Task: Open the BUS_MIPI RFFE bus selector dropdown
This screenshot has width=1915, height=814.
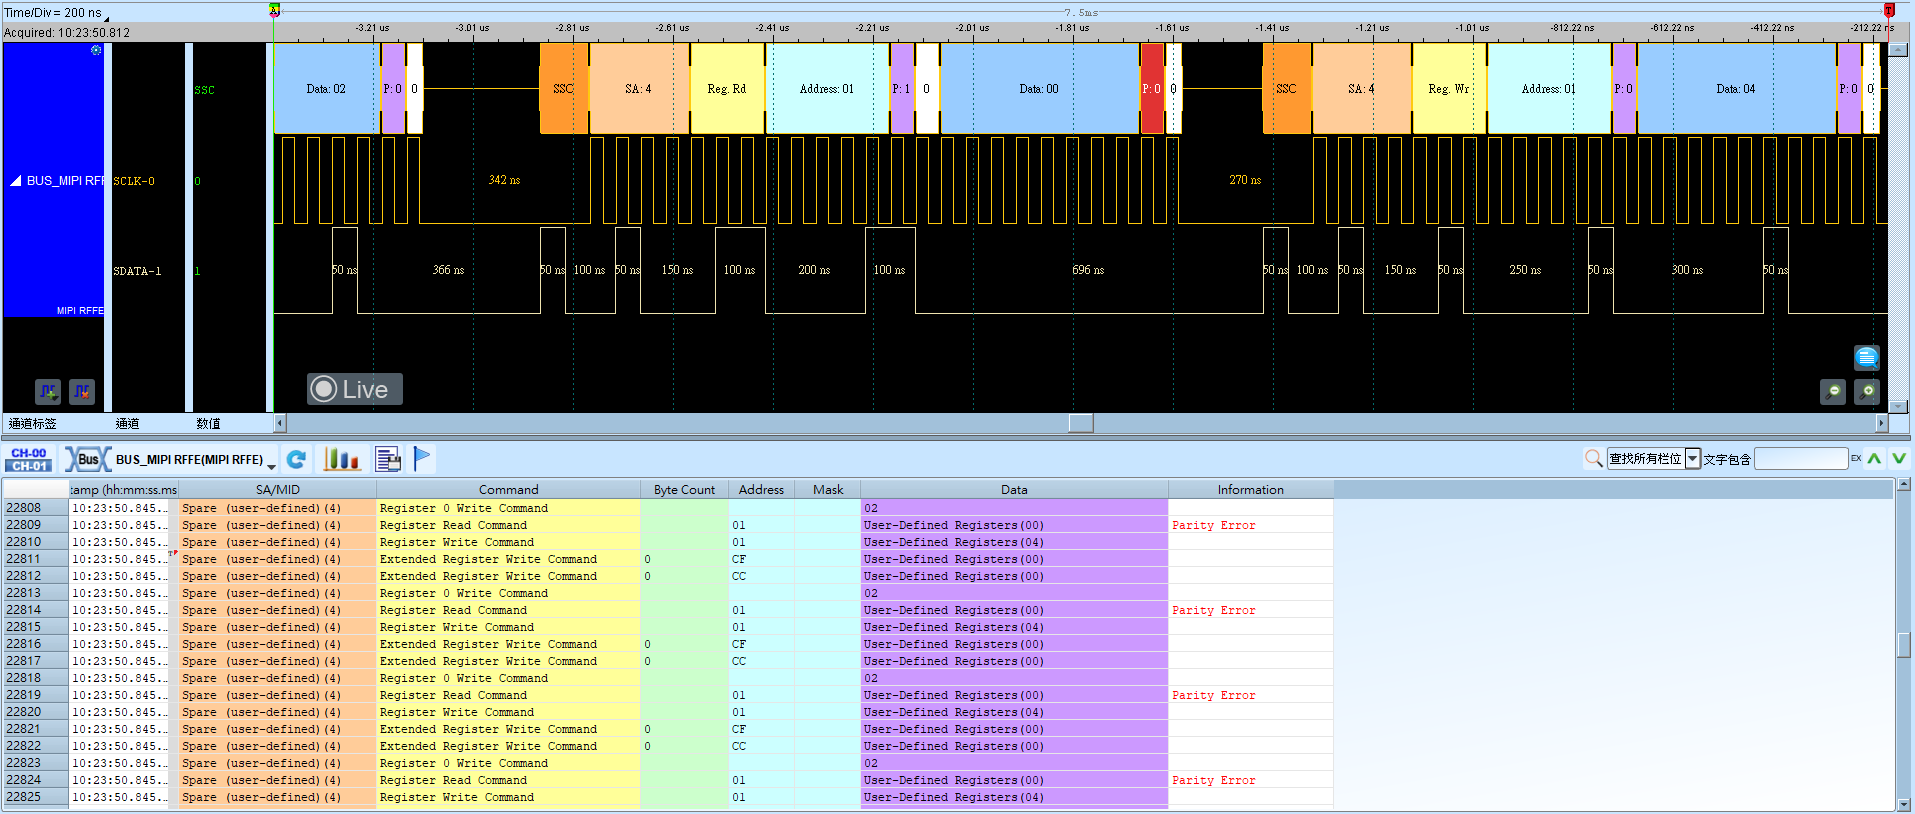Action: (x=271, y=465)
